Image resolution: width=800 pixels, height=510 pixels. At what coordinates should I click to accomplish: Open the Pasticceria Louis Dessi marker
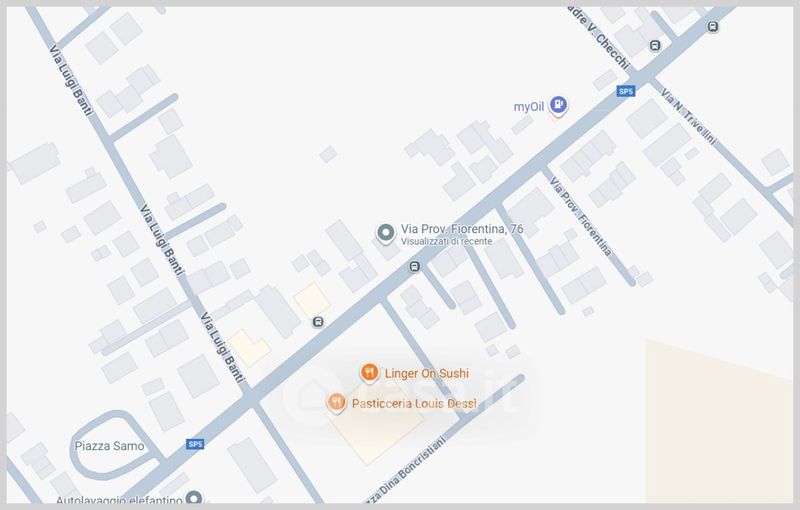(x=336, y=402)
